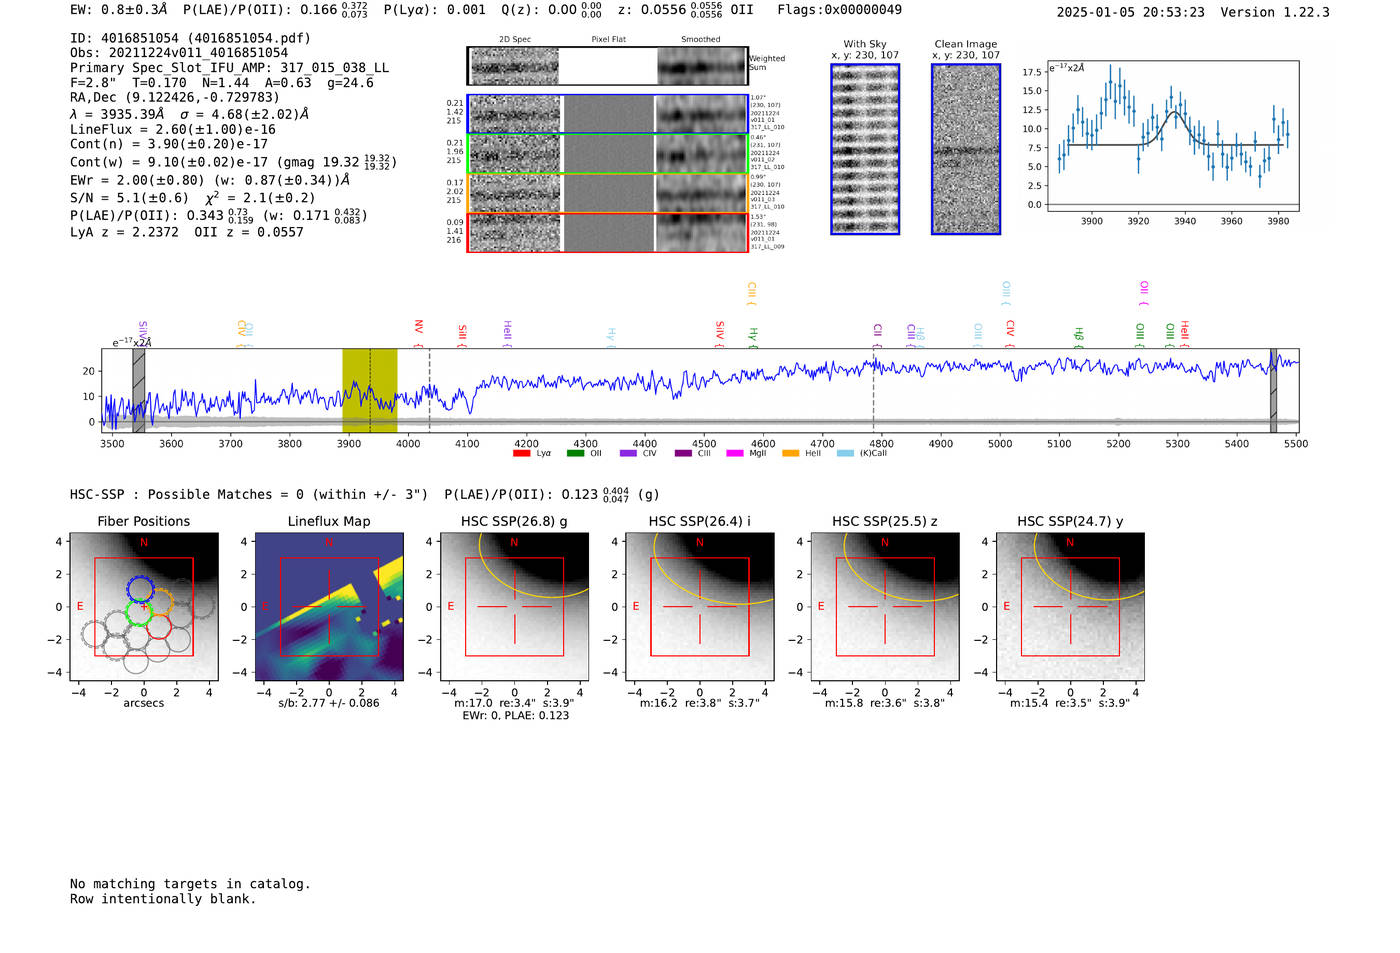The height and width of the screenshot is (953, 1400).
Task: Click the dashed line near 4040 Angstroms
Action: 430,390
